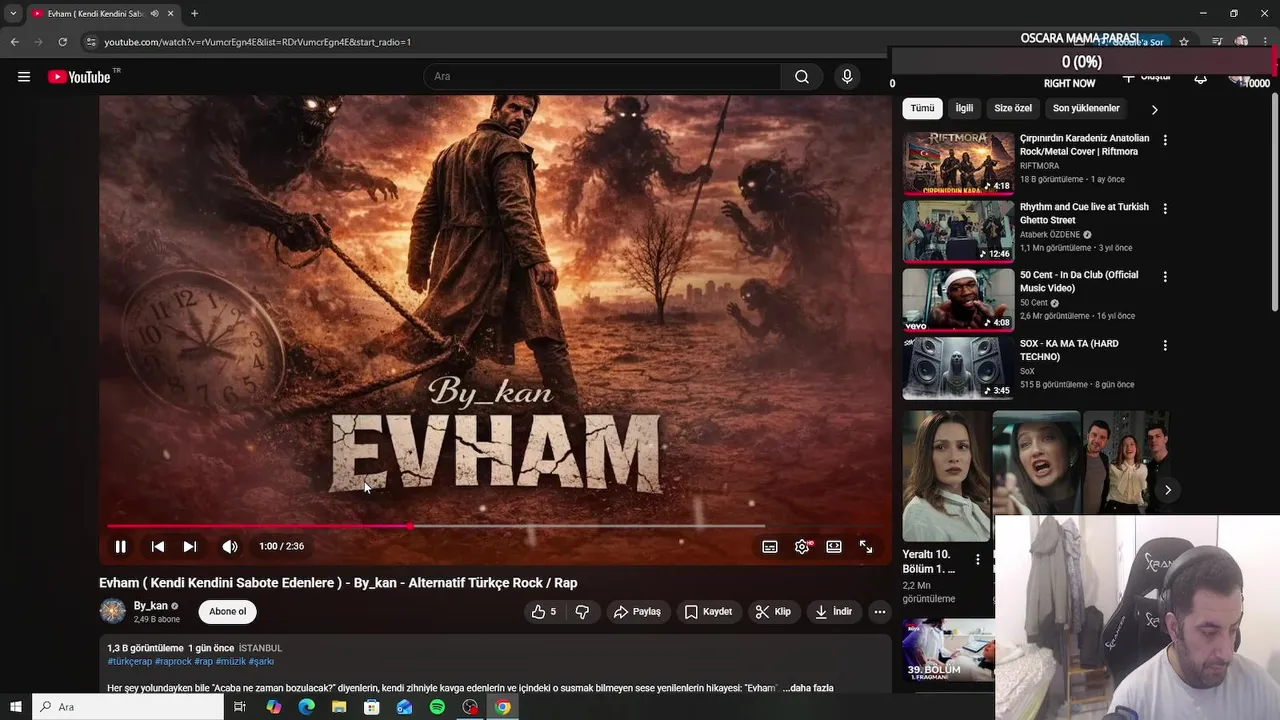
Task: Seek on the video progress bar
Action: tap(495, 525)
